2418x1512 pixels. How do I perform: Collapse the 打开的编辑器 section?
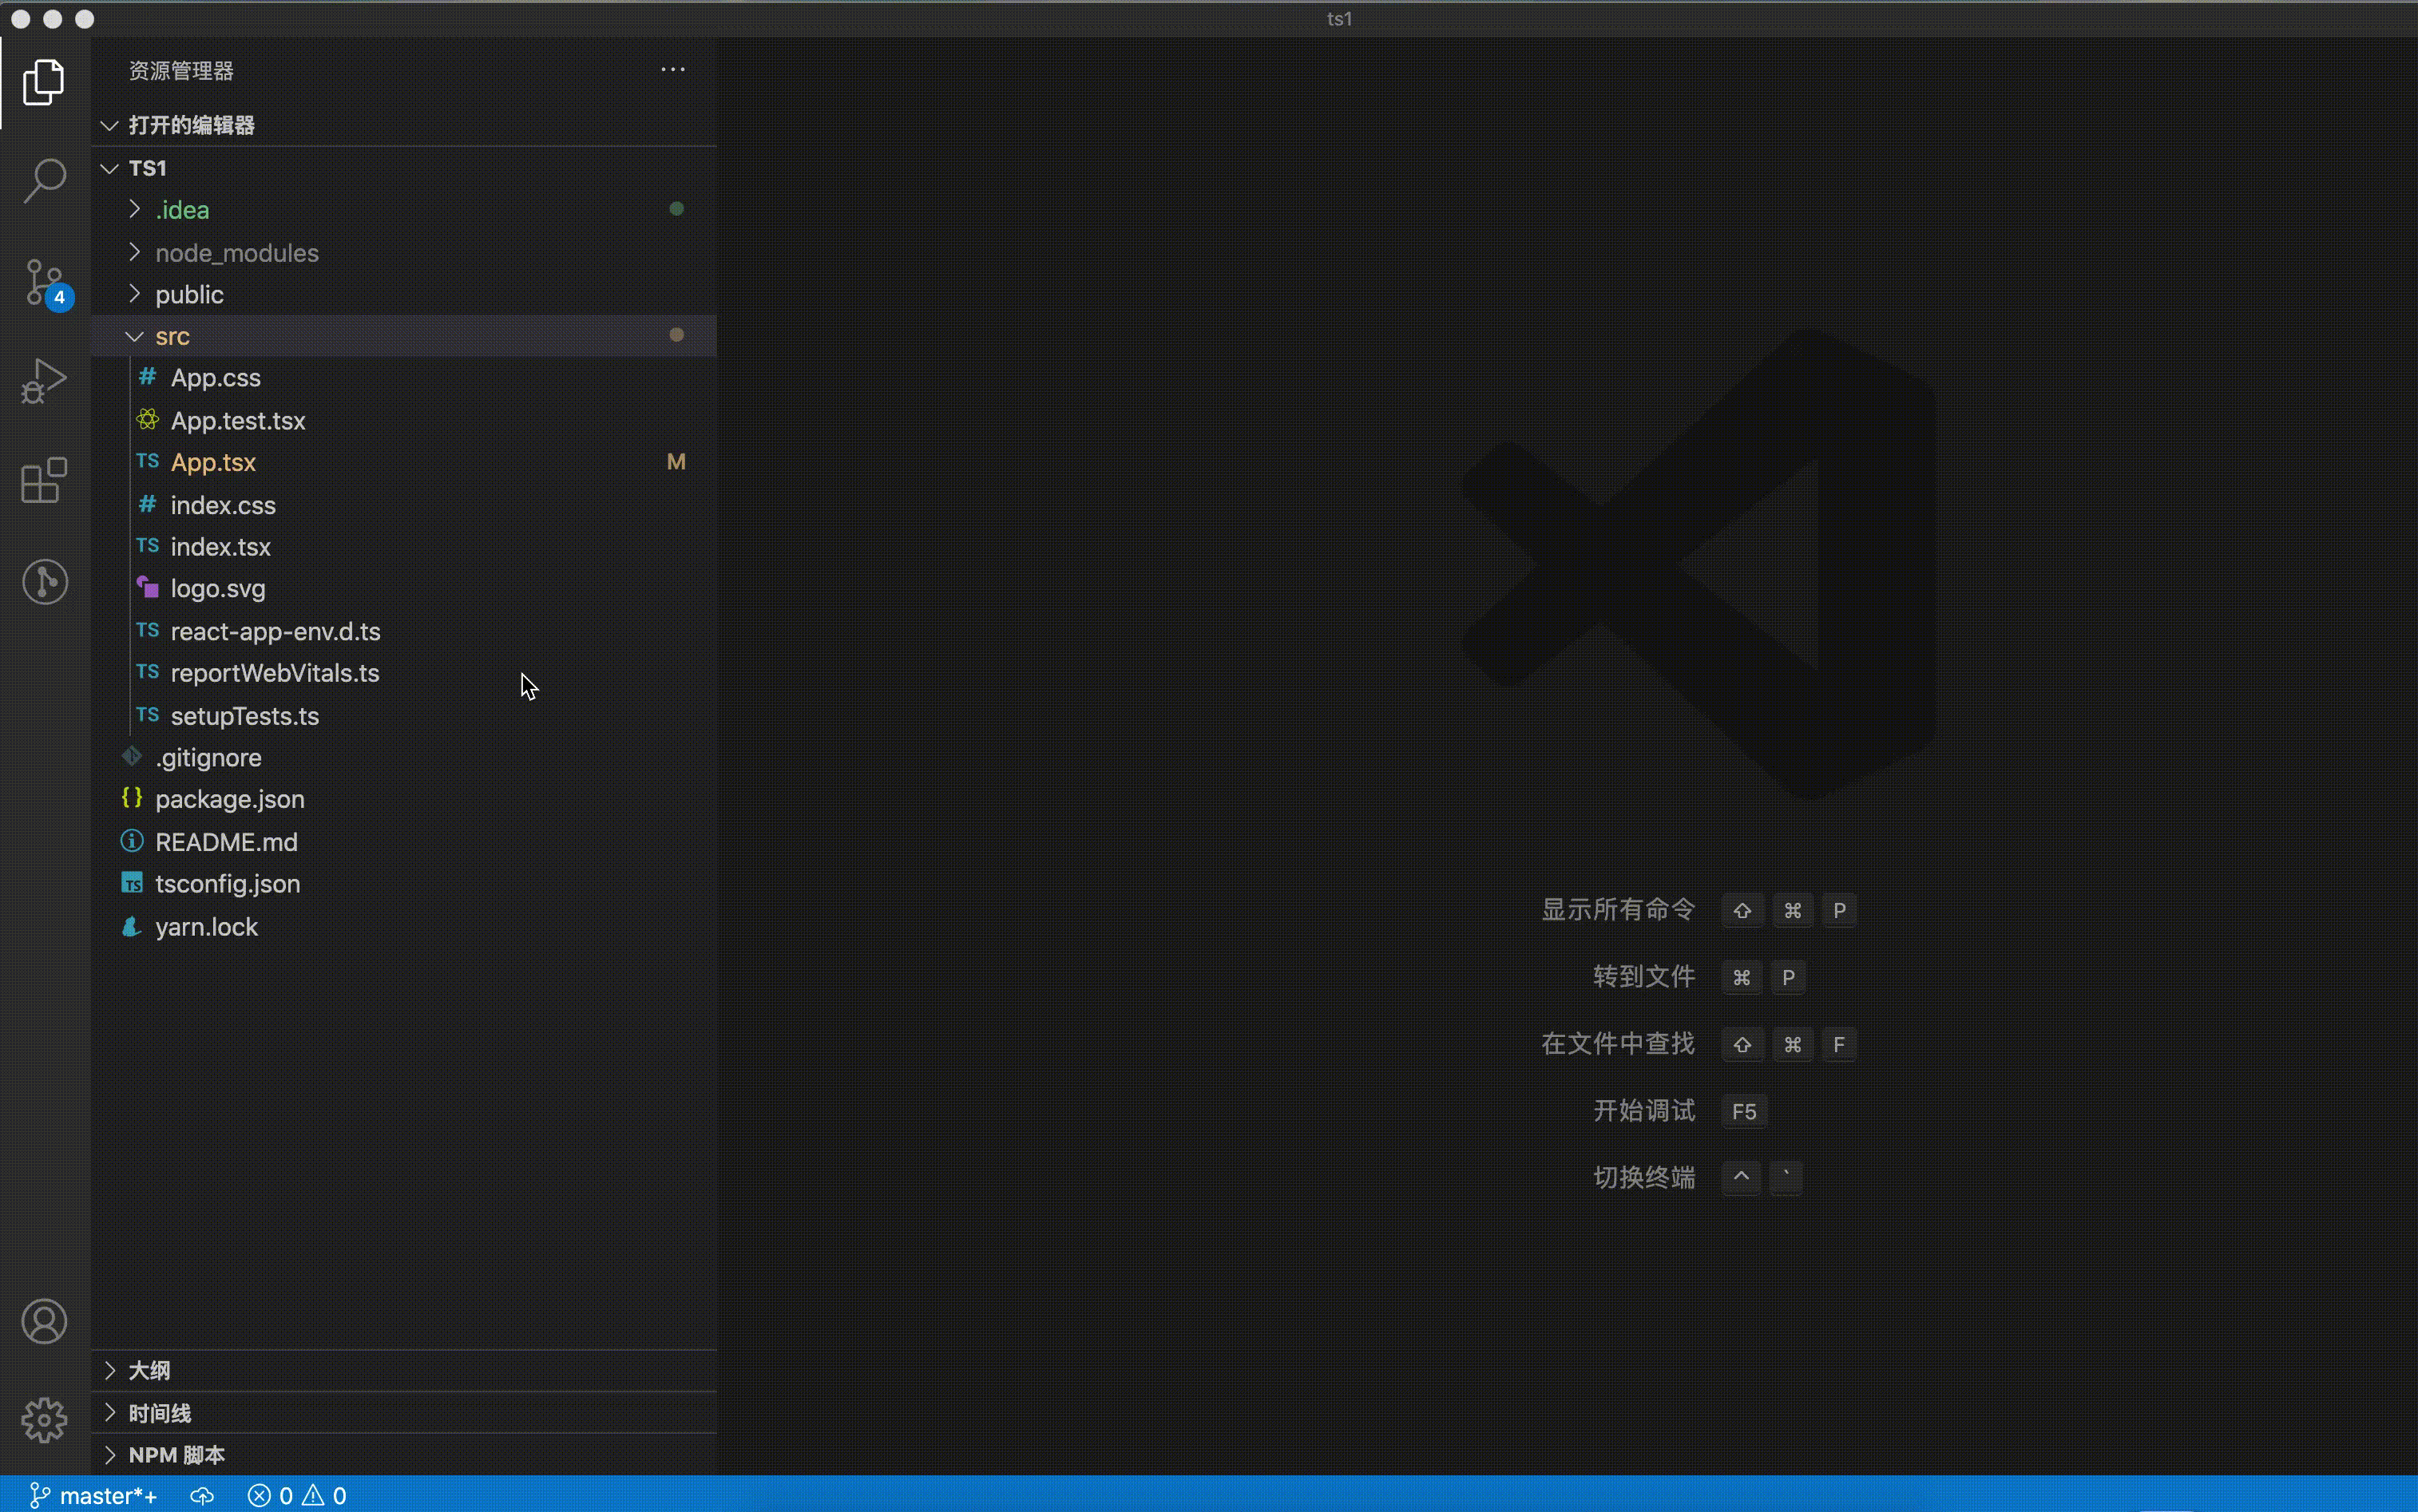[x=191, y=125]
